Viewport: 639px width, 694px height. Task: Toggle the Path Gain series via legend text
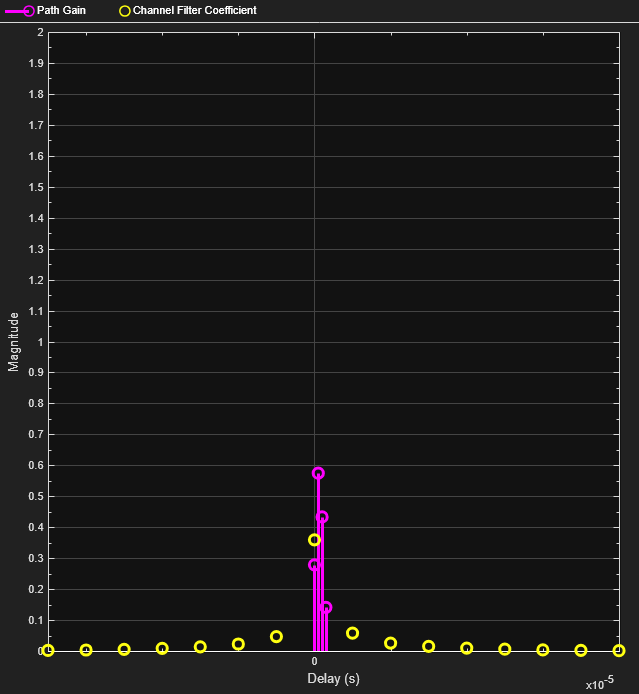(61, 10)
